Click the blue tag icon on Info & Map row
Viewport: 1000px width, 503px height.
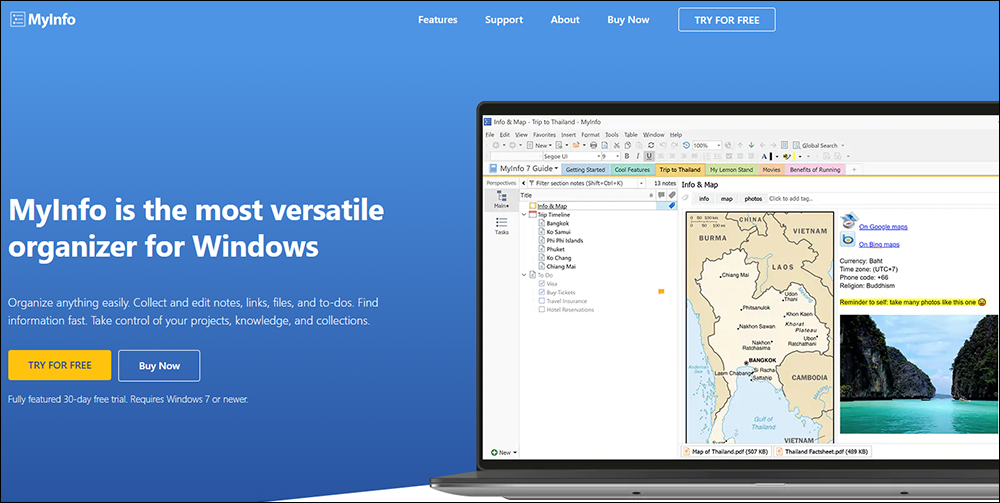(672, 205)
